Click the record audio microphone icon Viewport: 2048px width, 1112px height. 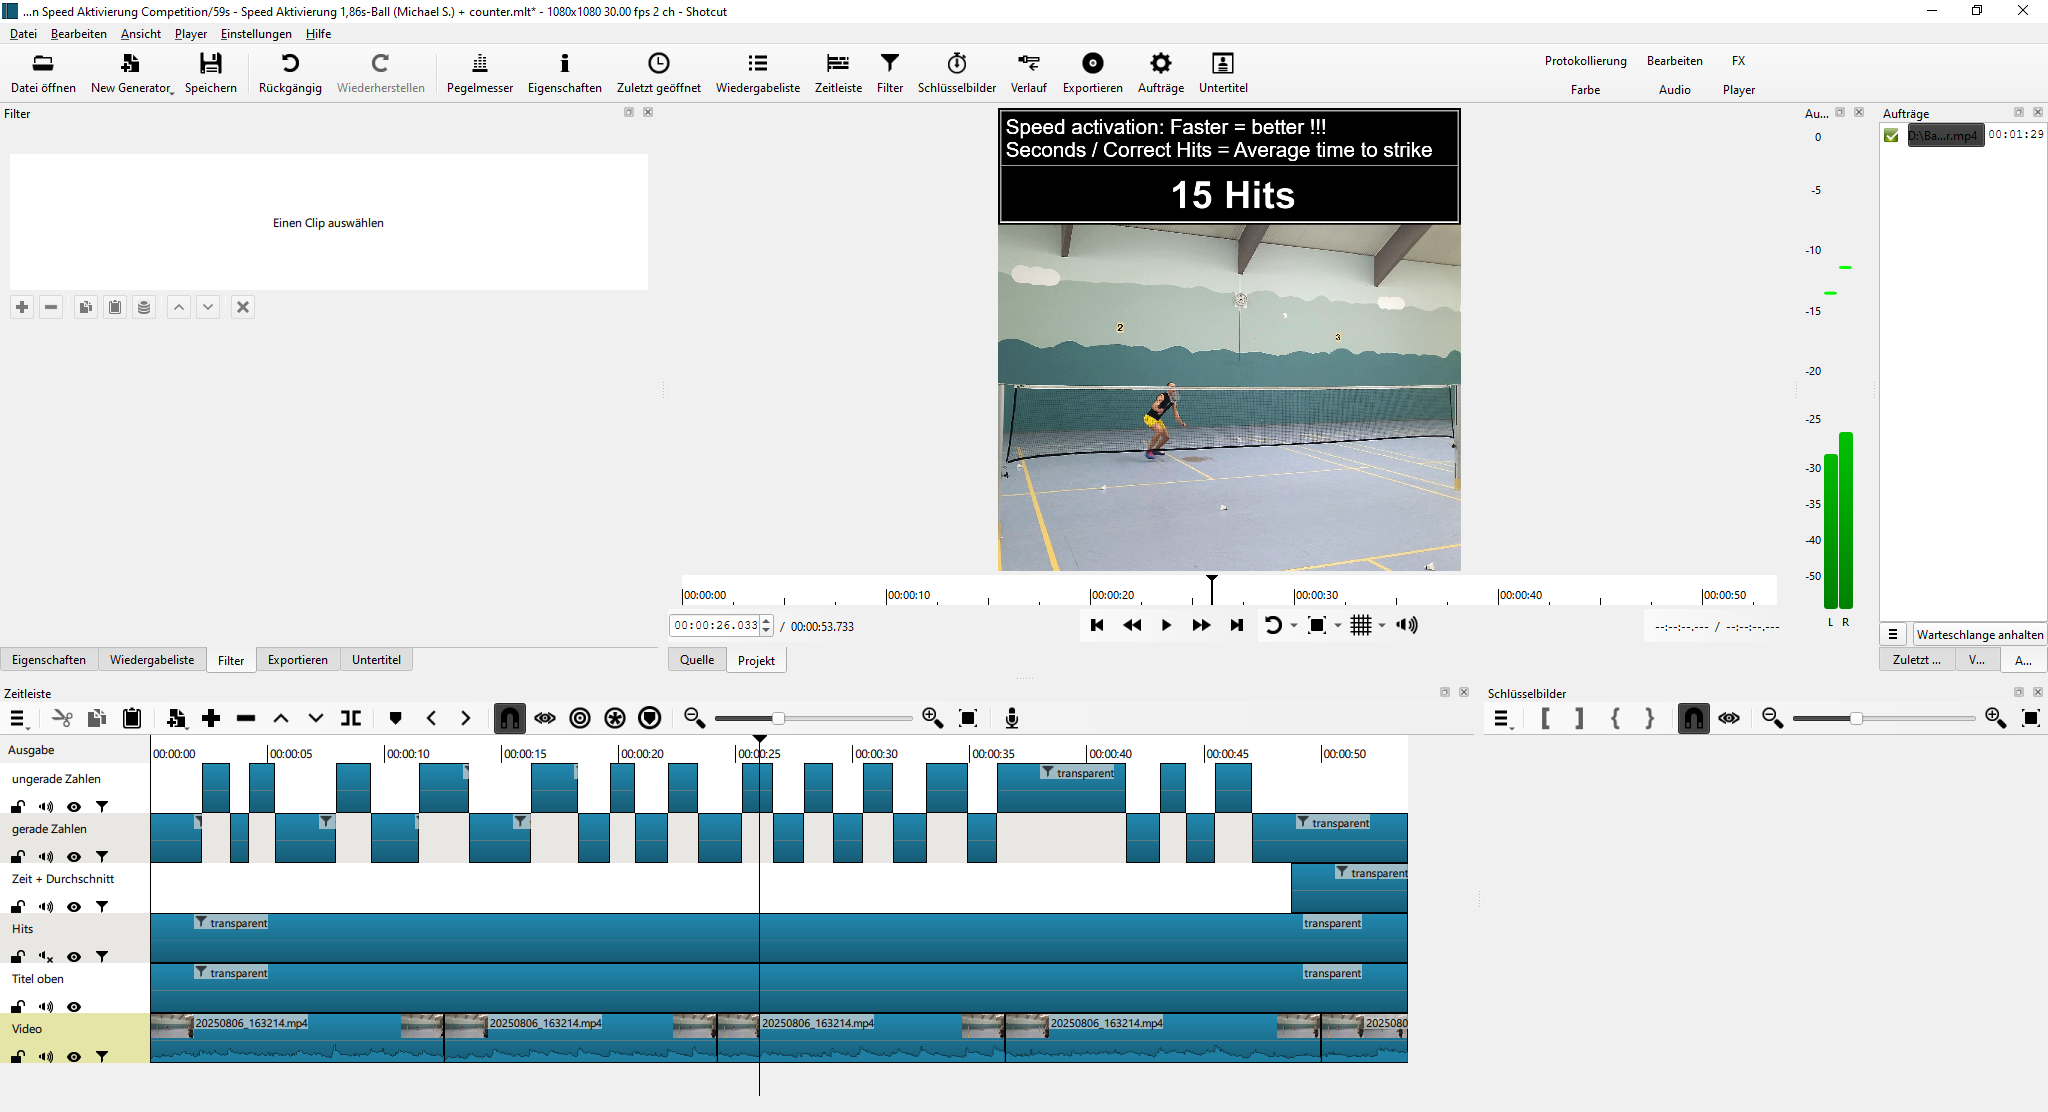pos(1011,718)
